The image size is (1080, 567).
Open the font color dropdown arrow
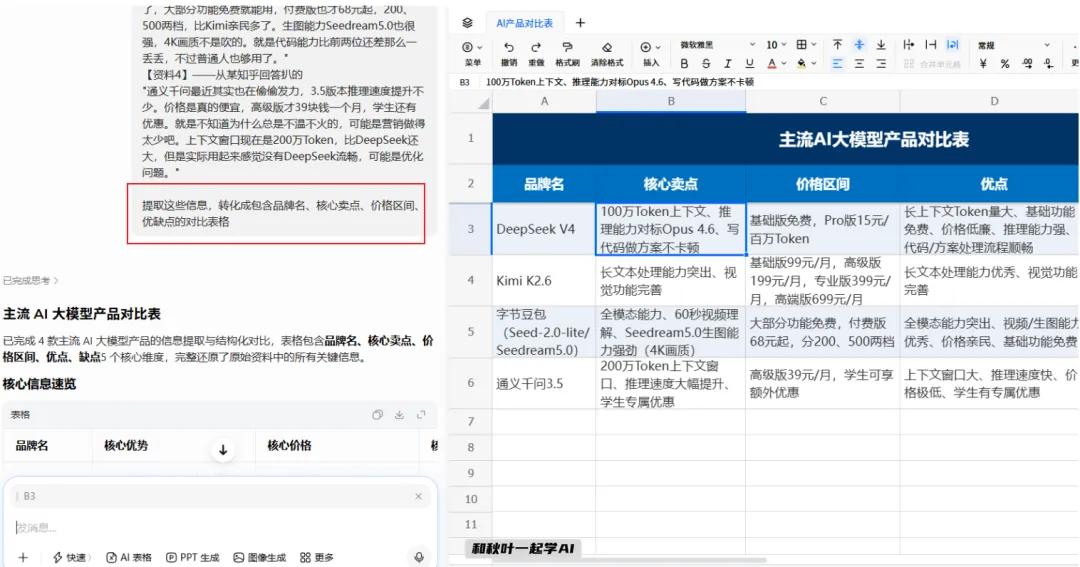pyautogui.click(x=784, y=64)
